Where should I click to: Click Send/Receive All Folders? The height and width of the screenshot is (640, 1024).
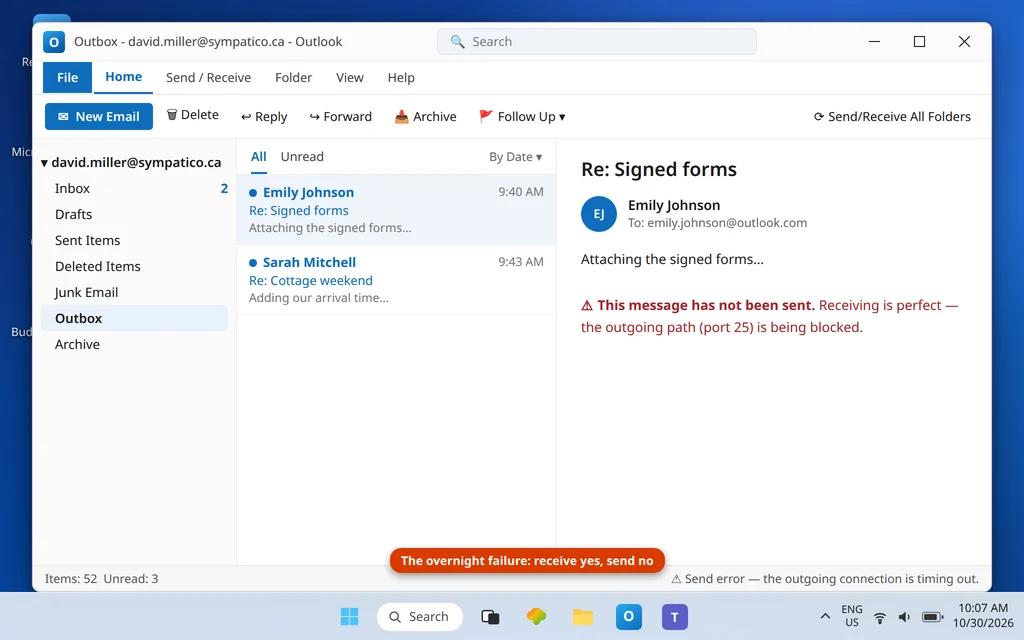pyautogui.click(x=892, y=116)
